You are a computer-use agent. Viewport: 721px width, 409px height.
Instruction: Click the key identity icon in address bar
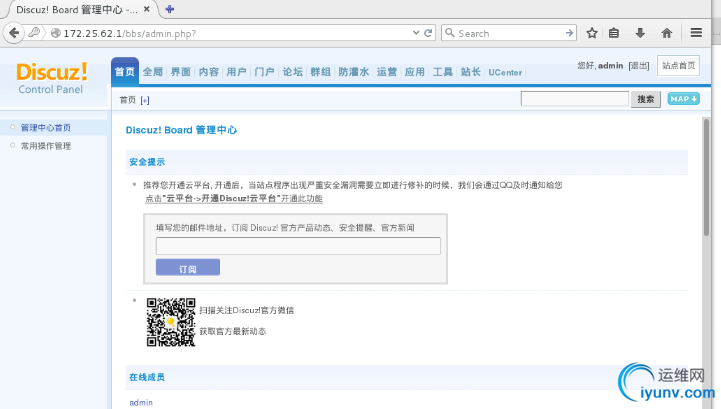(34, 33)
